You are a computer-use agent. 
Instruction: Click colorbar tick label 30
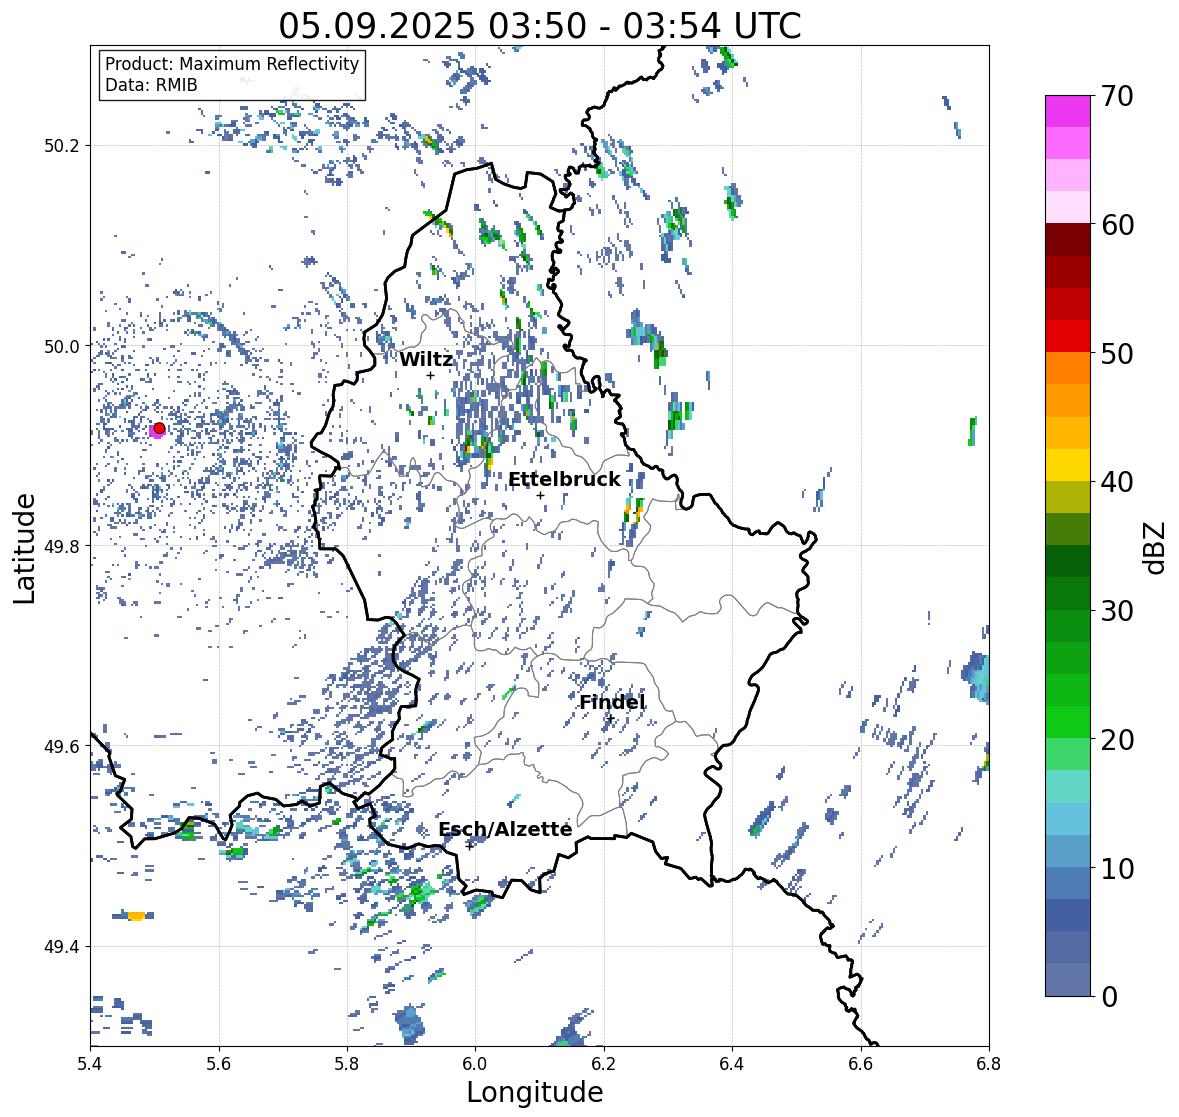pyautogui.click(x=1117, y=610)
